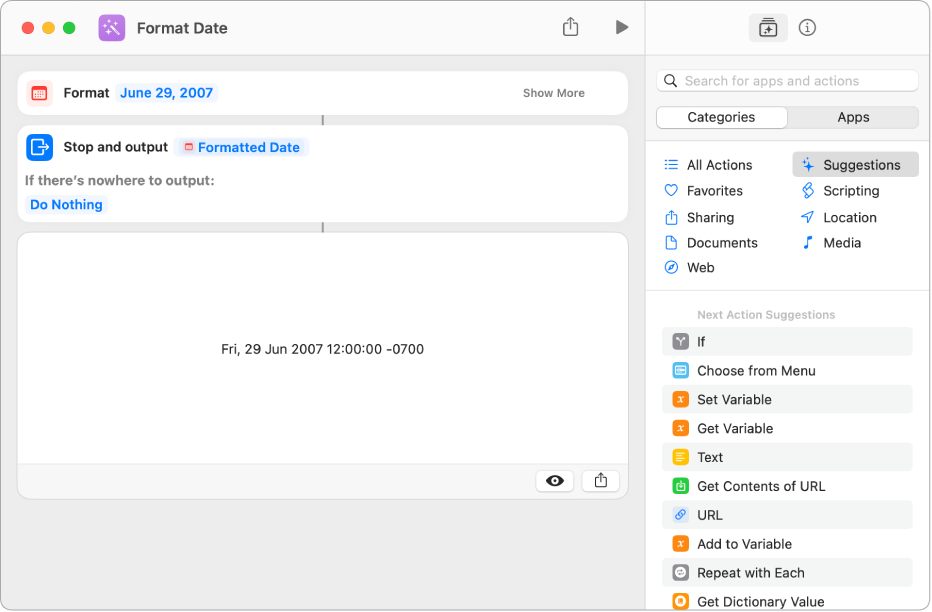The height and width of the screenshot is (612, 932).
Task: Switch to the Categories tab
Action: click(721, 117)
